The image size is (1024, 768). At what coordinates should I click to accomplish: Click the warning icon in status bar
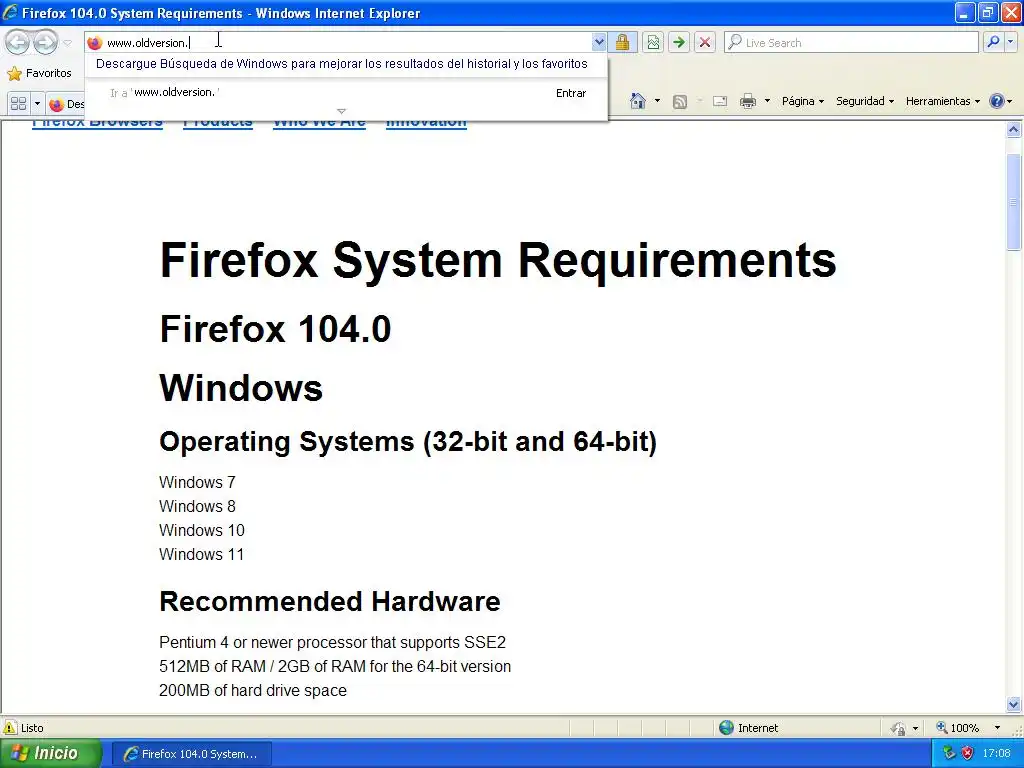(10, 728)
